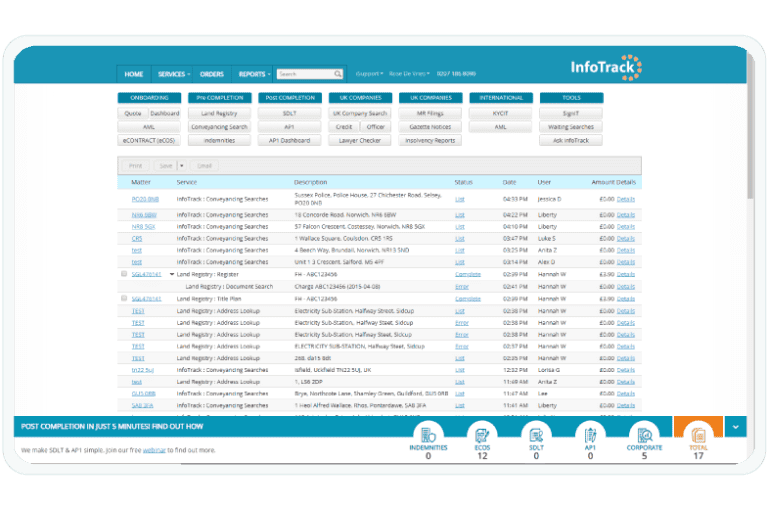Click the Save toolbar button
Screen dimensions: 768x510
click(x=166, y=166)
